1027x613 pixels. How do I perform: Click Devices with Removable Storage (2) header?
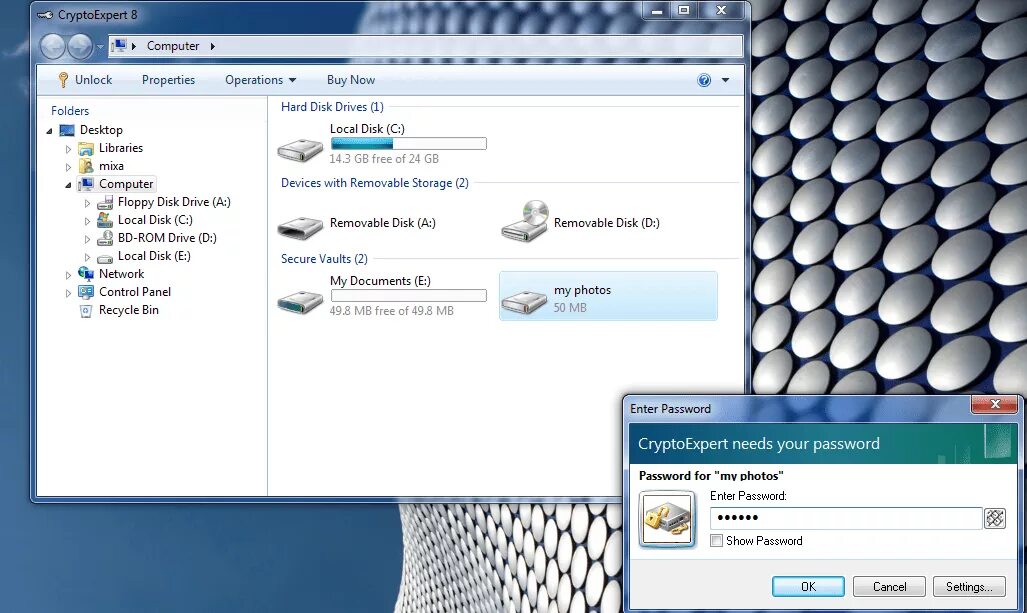(x=375, y=183)
